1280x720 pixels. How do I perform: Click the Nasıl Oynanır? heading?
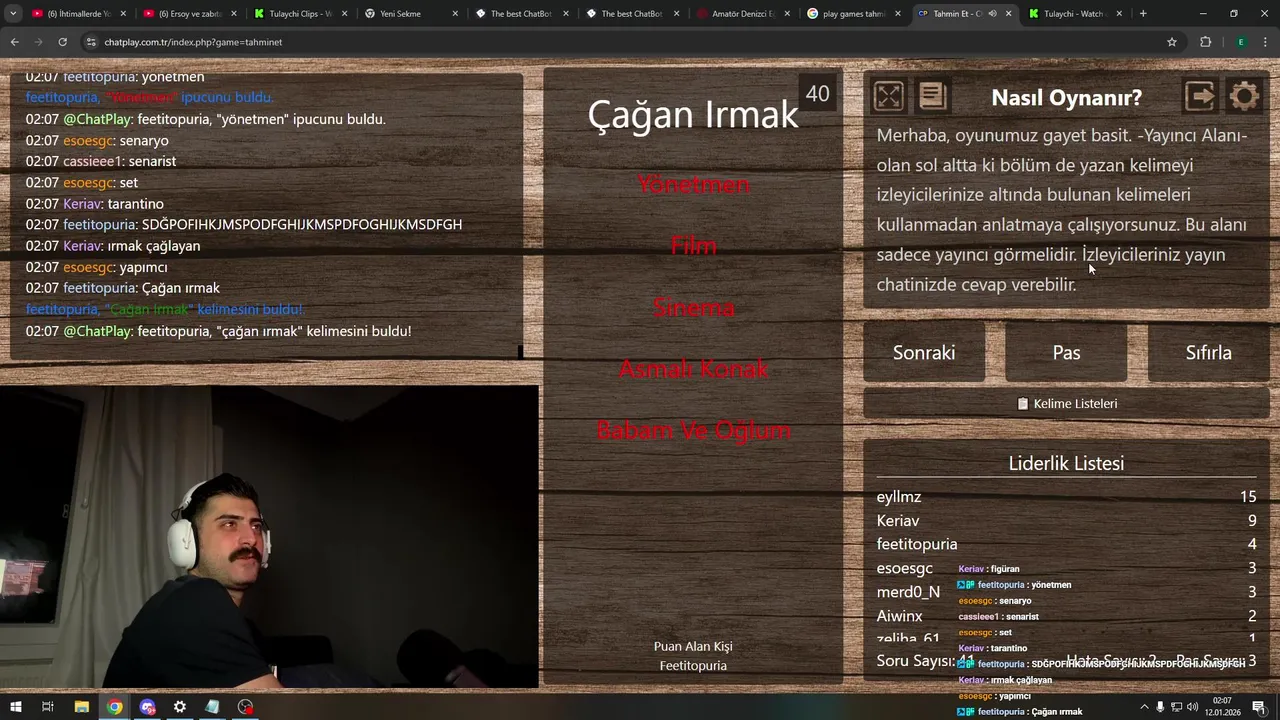[1066, 98]
